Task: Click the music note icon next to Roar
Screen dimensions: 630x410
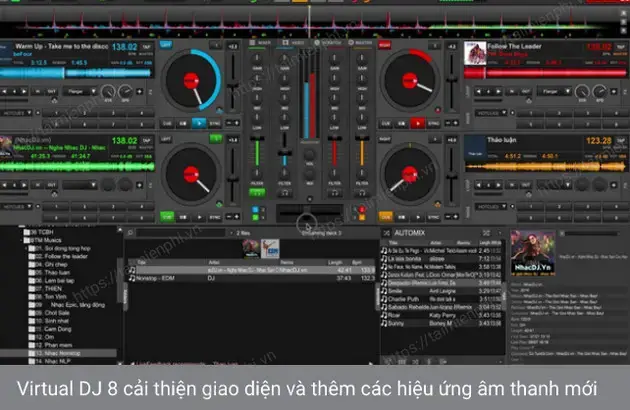Action: (x=384, y=315)
